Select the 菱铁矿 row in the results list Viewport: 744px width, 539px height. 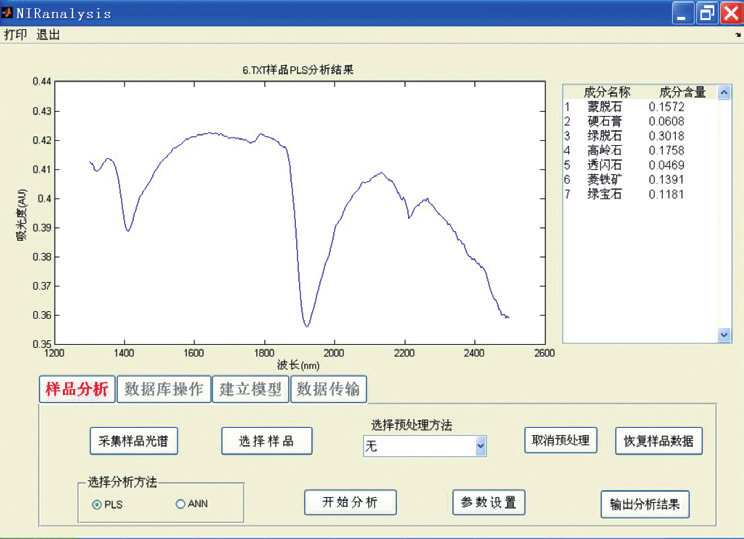point(640,180)
